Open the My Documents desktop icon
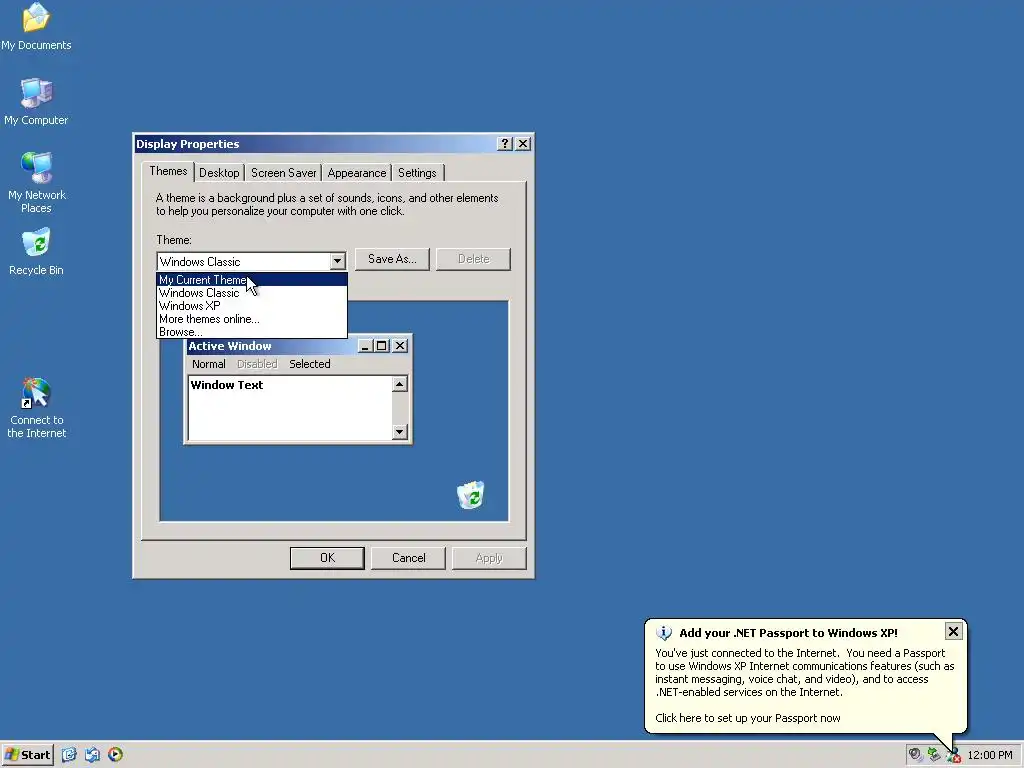 point(36,26)
